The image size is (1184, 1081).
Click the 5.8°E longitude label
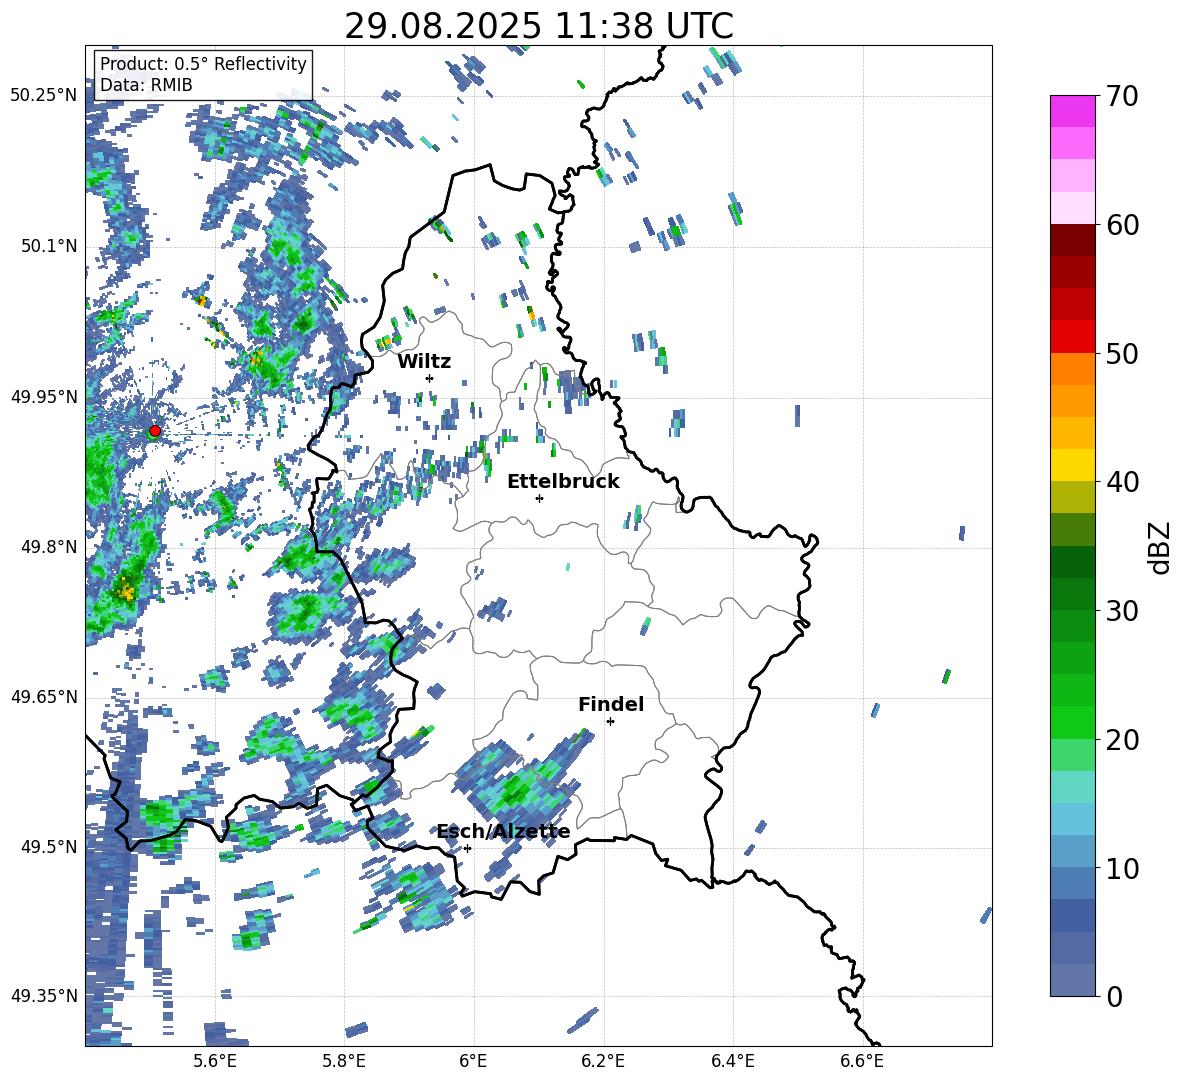tap(344, 1061)
